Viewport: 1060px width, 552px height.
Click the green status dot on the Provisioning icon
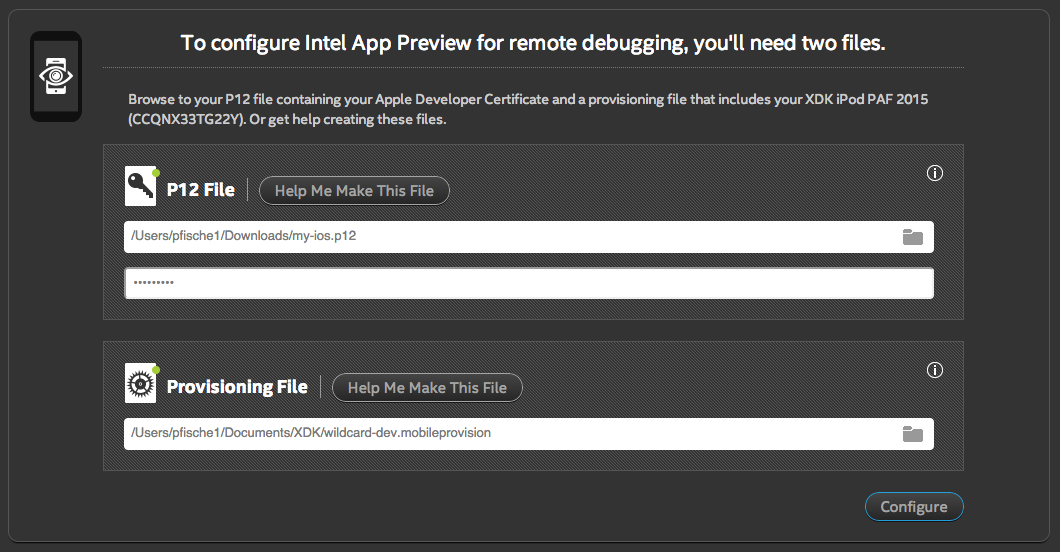[x=156, y=370]
